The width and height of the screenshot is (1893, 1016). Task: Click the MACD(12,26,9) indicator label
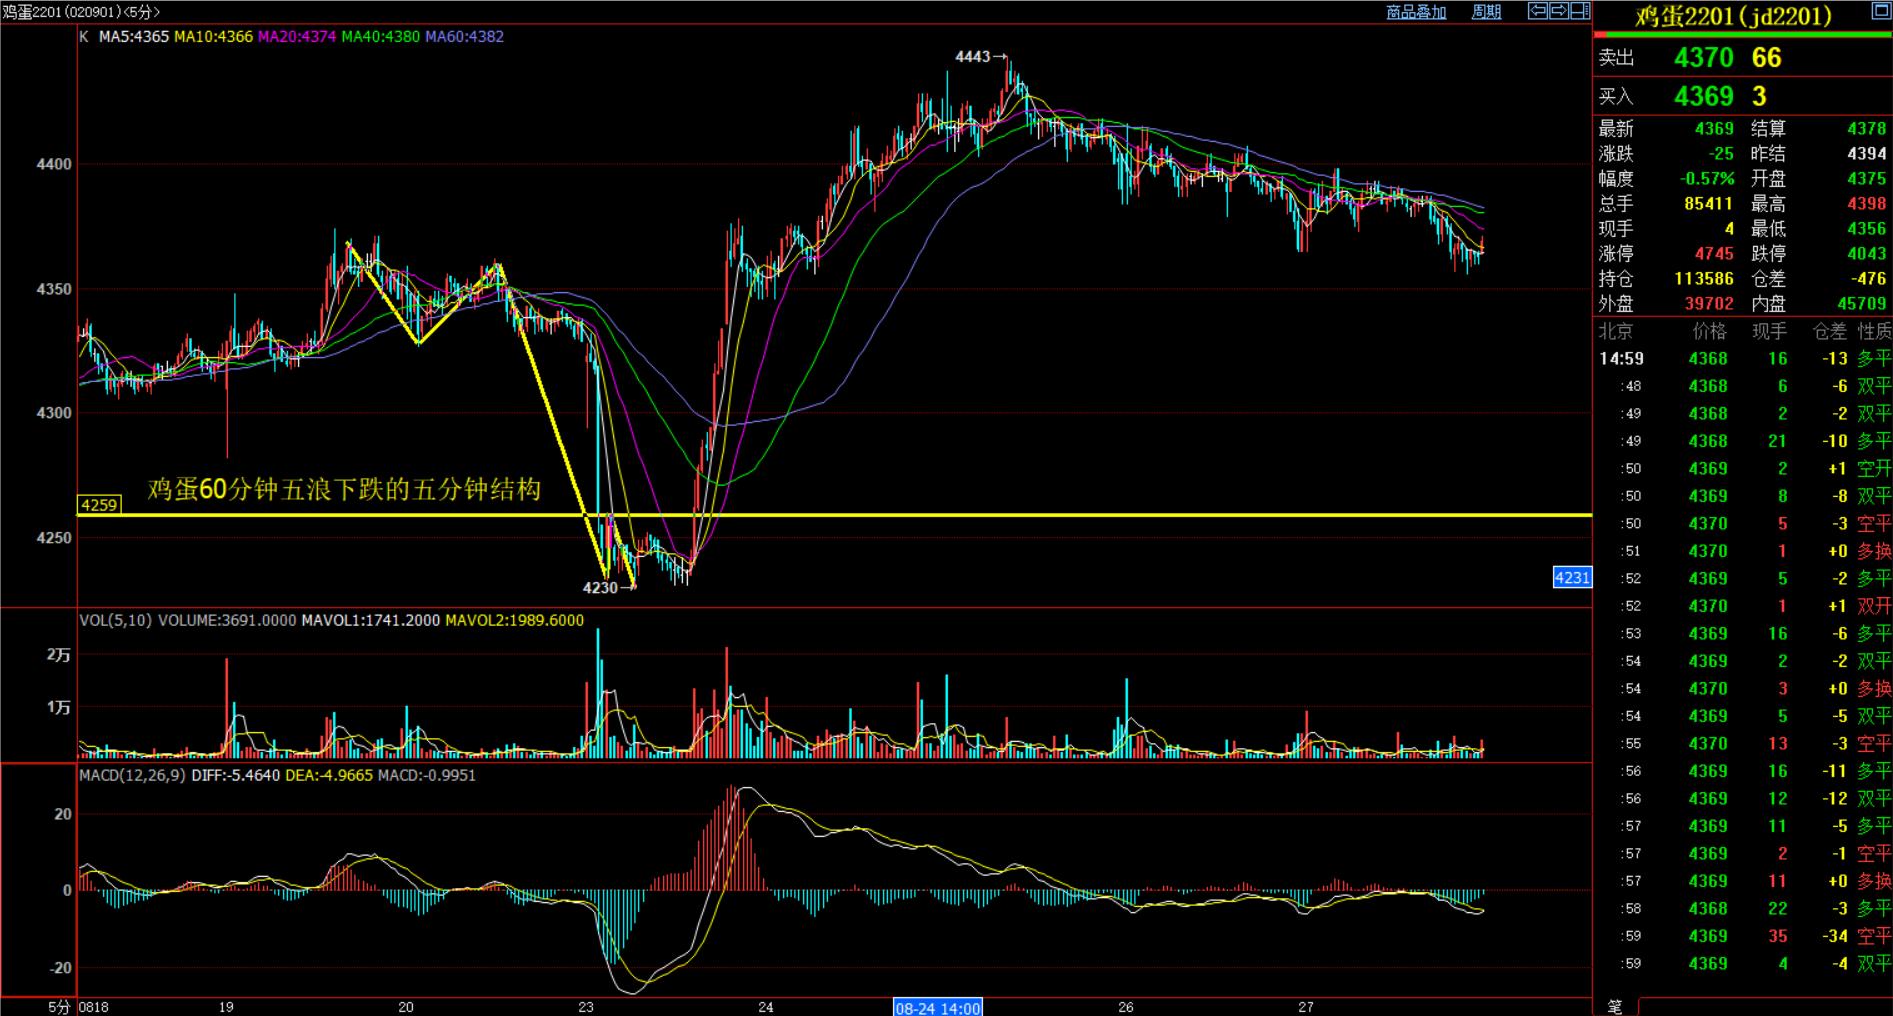click(132, 775)
